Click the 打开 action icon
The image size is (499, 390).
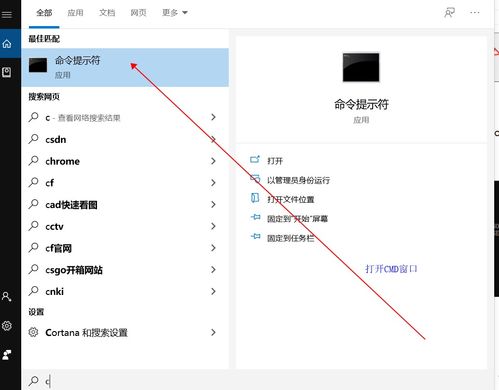pos(255,159)
